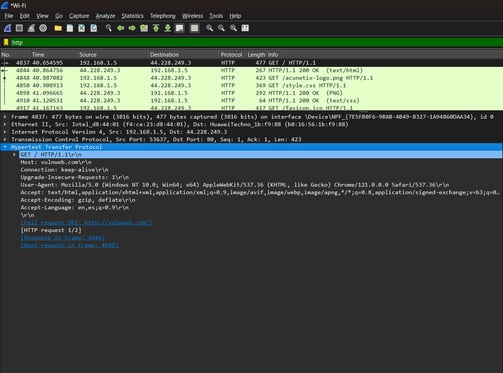Image resolution: width=503 pixels, height=373 pixels.
Task: Open the Tools menu
Action: point(216,16)
